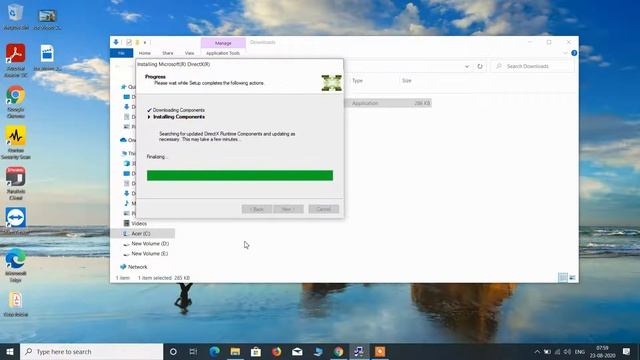Open File Explorer from the taskbar
Image resolution: width=640 pixels, height=360 pixels.
(235, 351)
